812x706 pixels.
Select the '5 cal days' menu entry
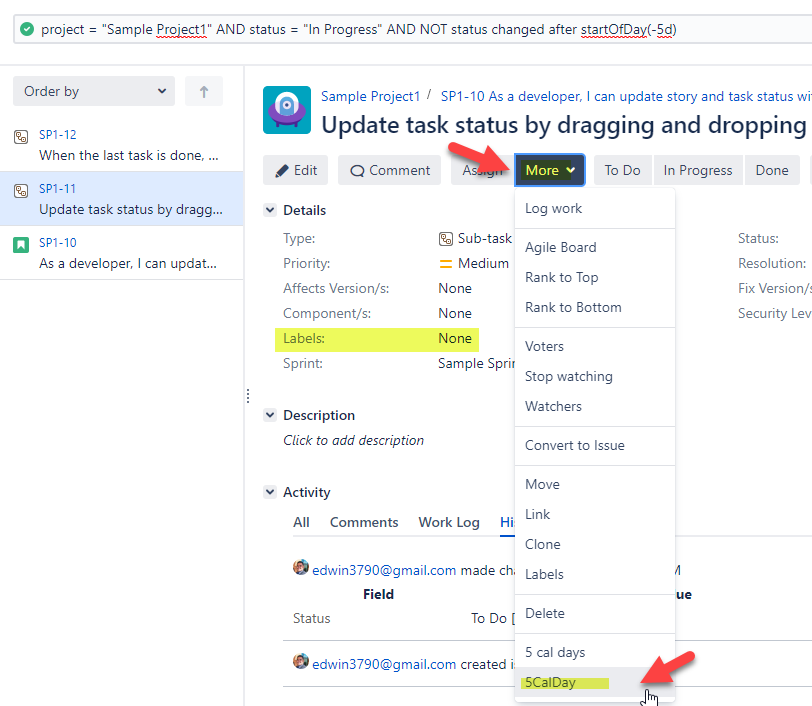coord(594,652)
